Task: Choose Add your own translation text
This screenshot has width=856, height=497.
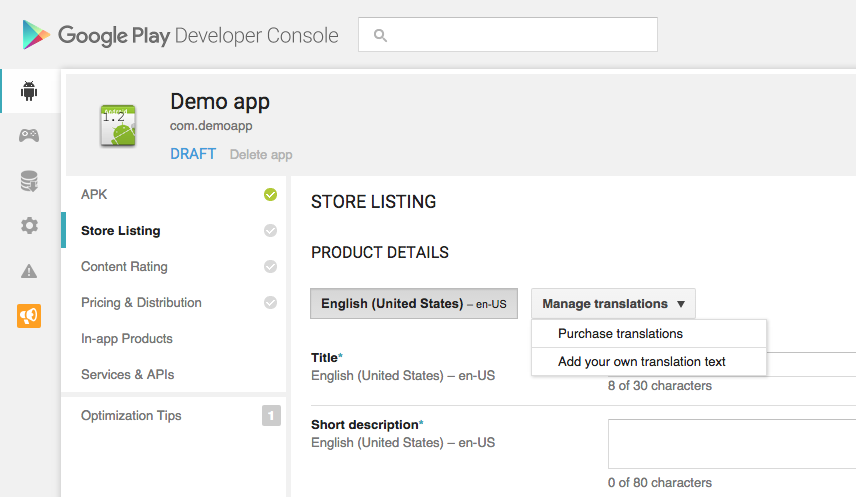Action: click(641, 362)
